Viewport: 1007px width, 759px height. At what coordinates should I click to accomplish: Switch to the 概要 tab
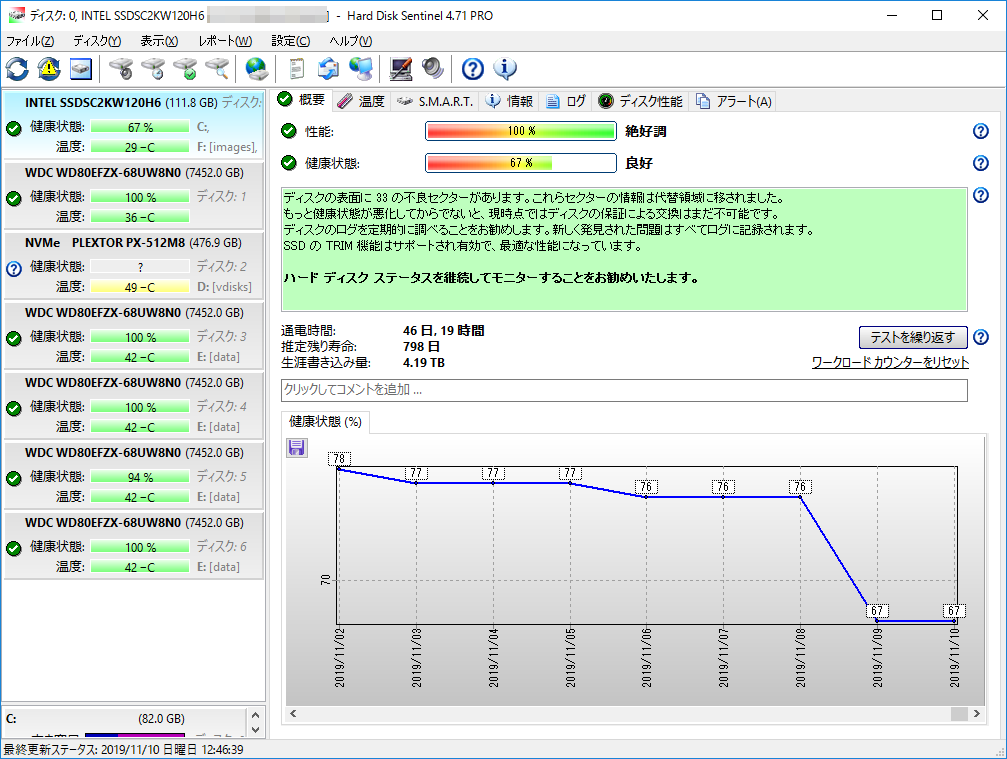[302, 100]
